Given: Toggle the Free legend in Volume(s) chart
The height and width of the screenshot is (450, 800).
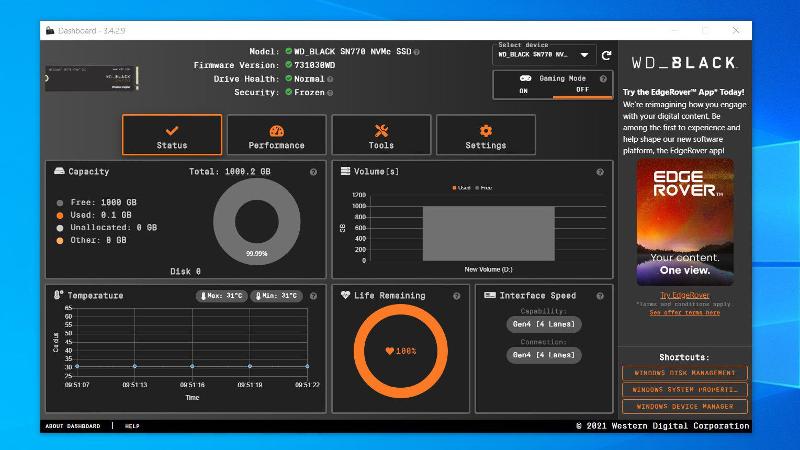Looking at the screenshot, I should pyautogui.click(x=484, y=188).
